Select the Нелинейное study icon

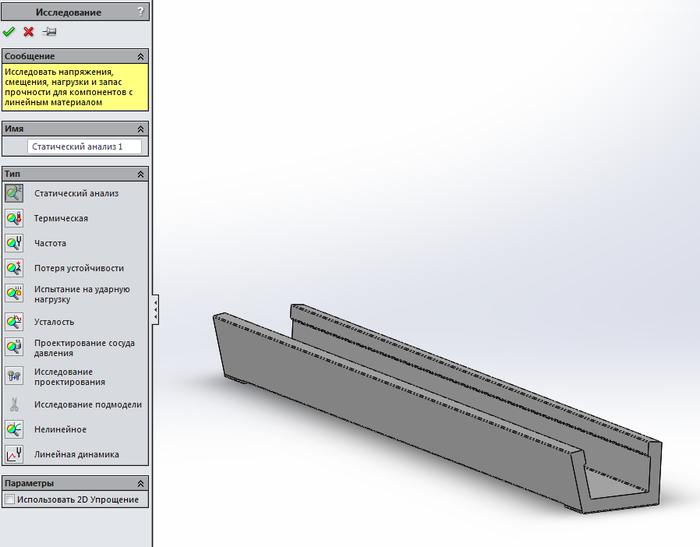[x=14, y=430]
